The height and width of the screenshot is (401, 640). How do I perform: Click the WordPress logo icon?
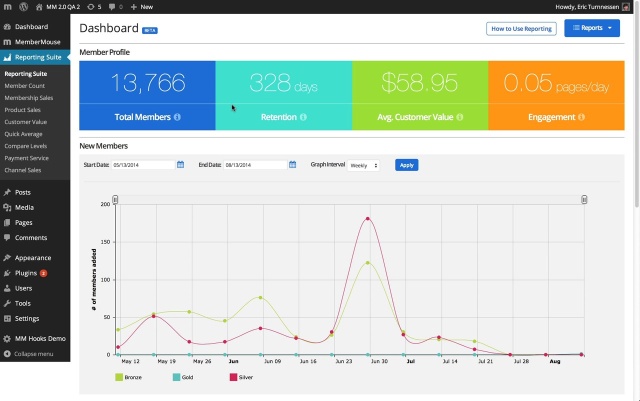tap(8, 6)
